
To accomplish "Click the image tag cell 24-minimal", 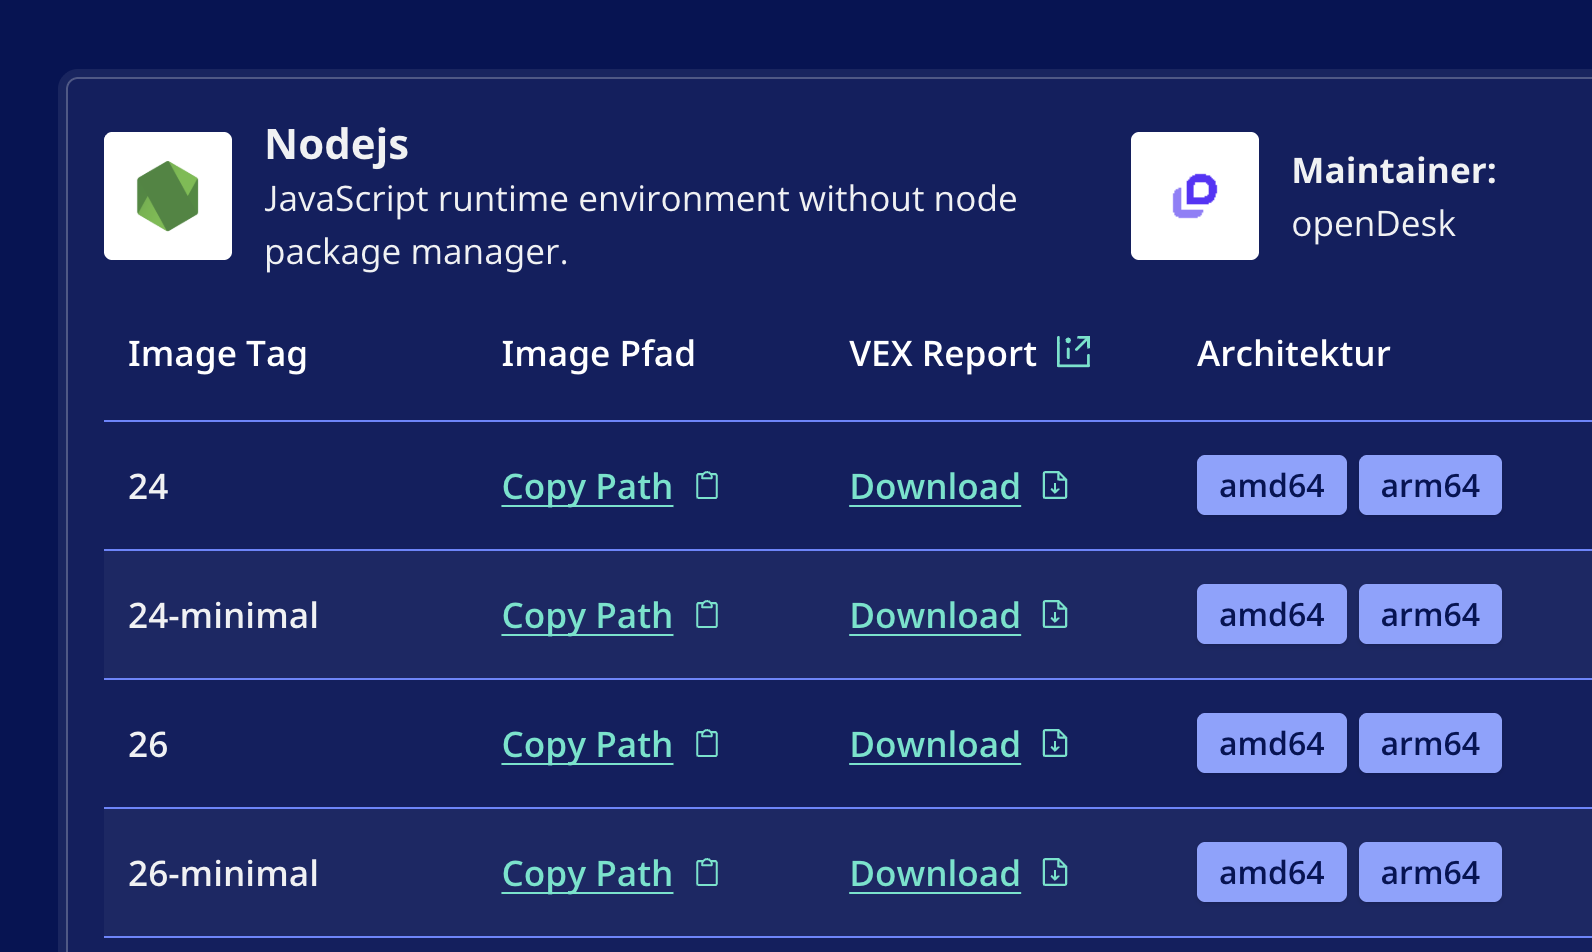I will (x=223, y=616).
